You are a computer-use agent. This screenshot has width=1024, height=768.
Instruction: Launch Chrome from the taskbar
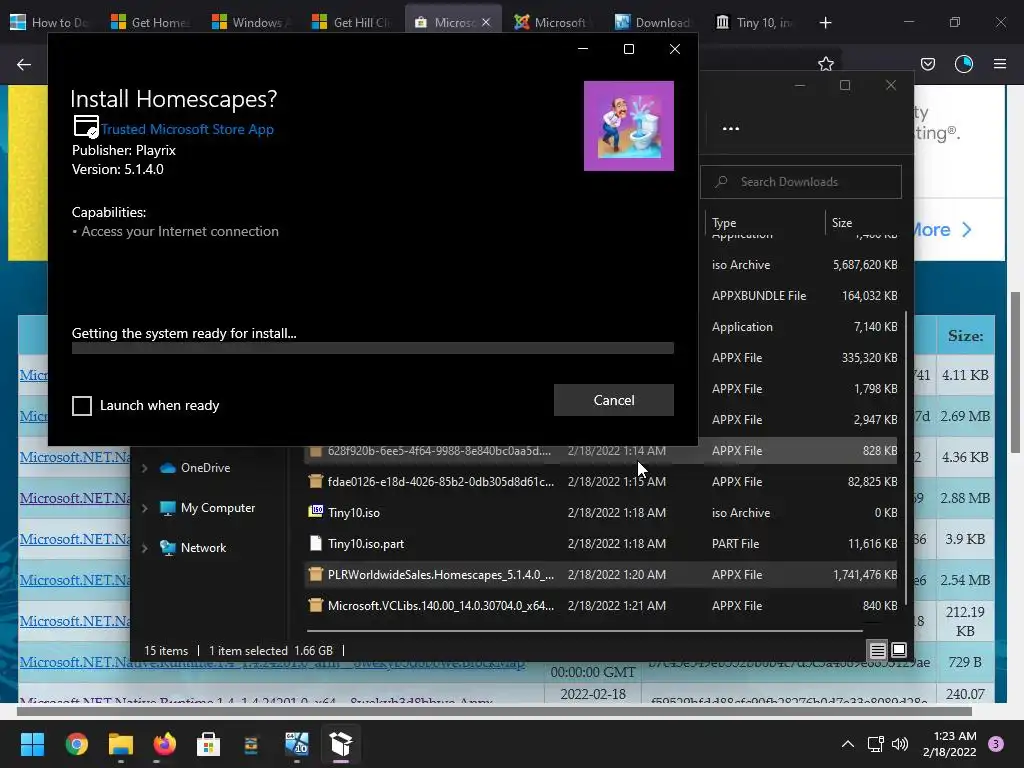(76, 744)
